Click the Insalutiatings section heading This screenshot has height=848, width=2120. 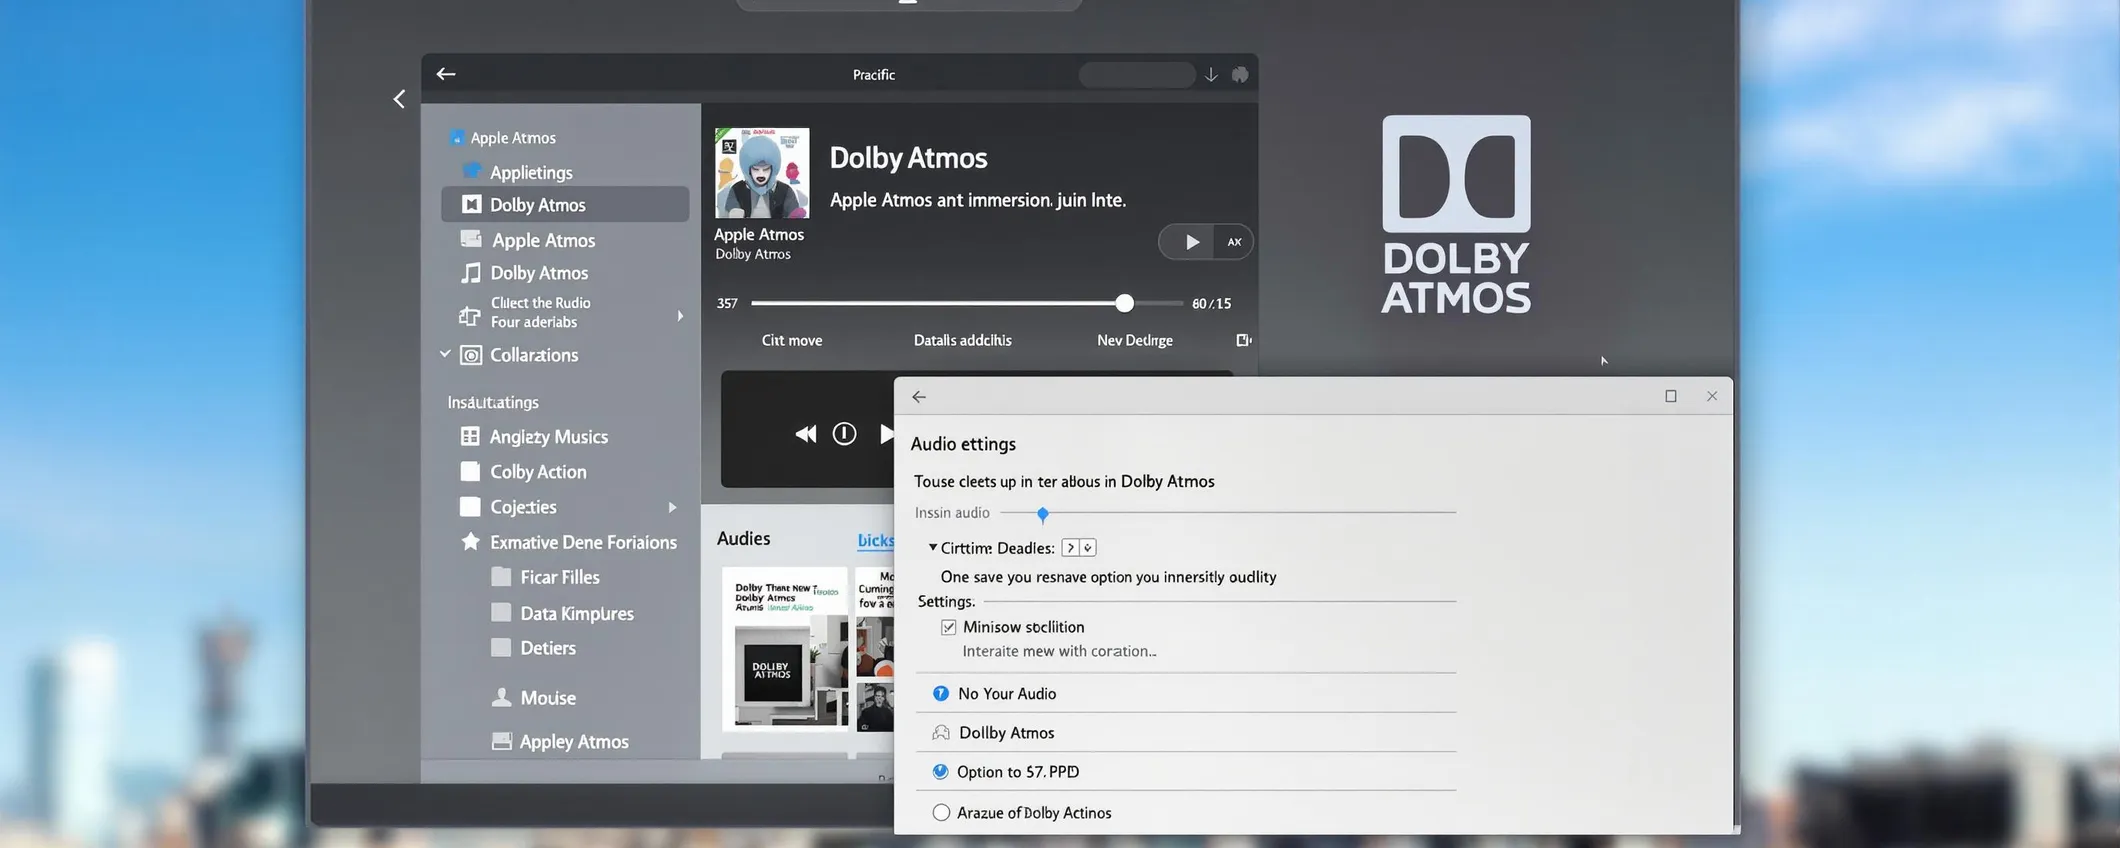point(493,402)
